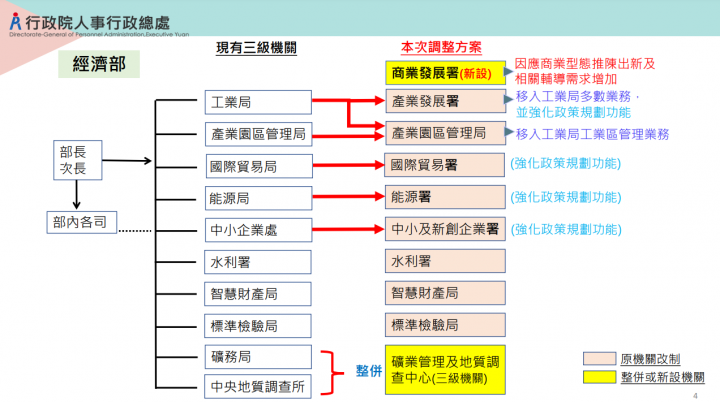Click (強化政策規劃功能) beside 中小及新創企業署

(566, 229)
